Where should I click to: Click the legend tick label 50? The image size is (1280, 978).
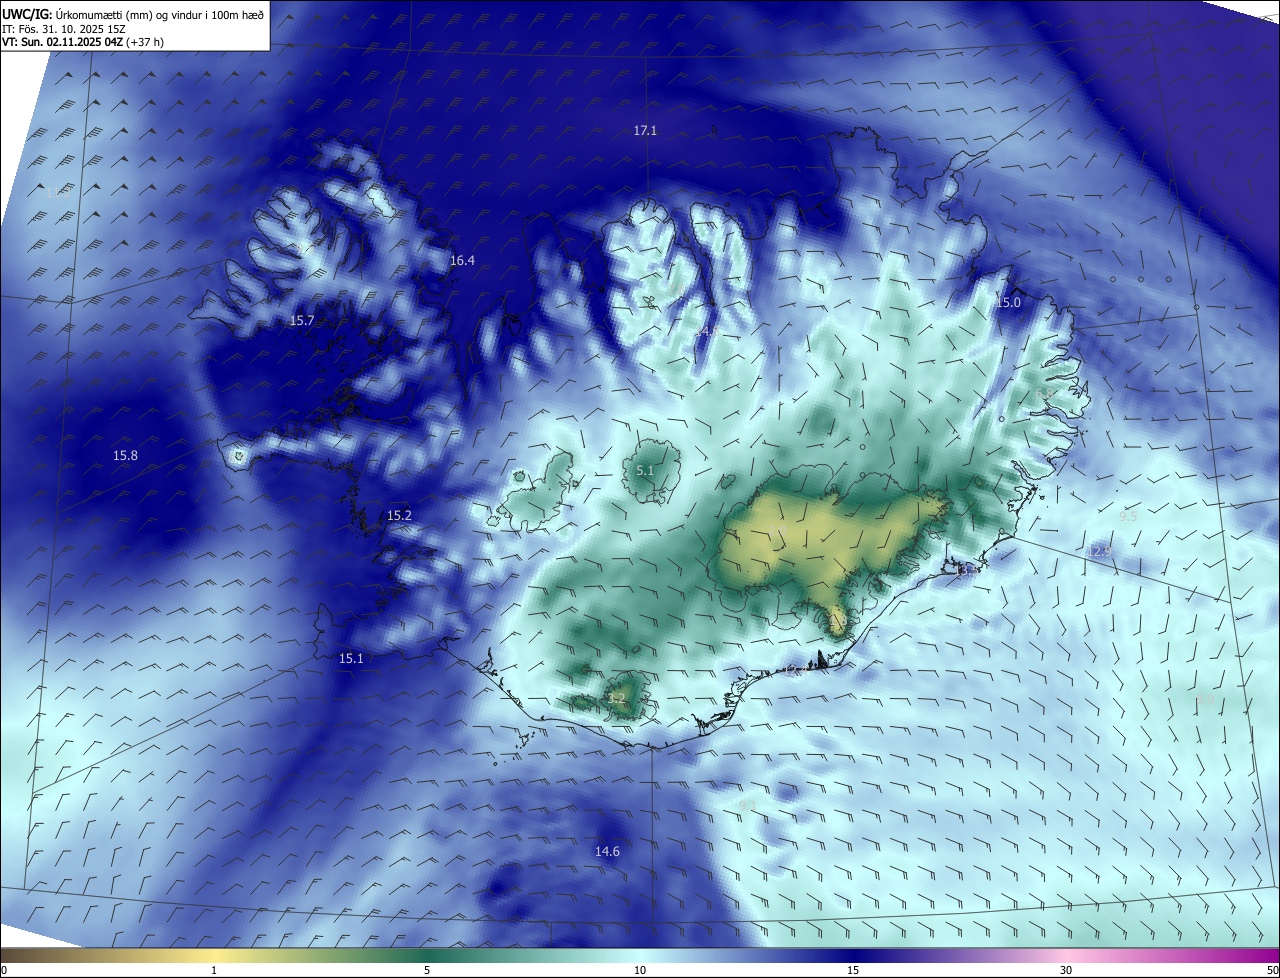(x=1271, y=970)
